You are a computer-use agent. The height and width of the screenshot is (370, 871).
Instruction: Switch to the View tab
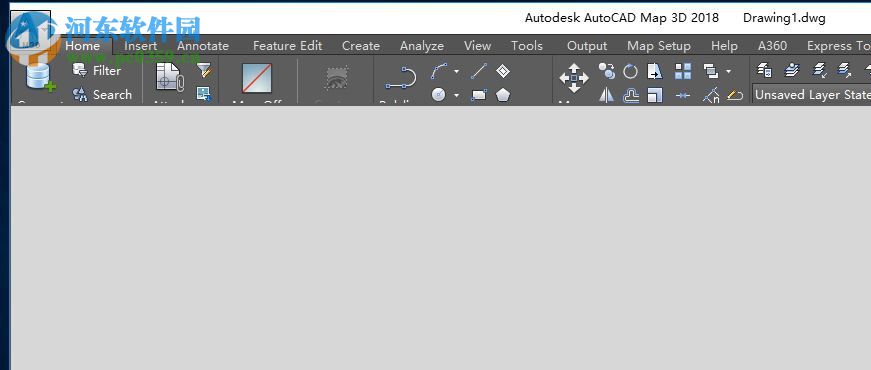coord(477,46)
